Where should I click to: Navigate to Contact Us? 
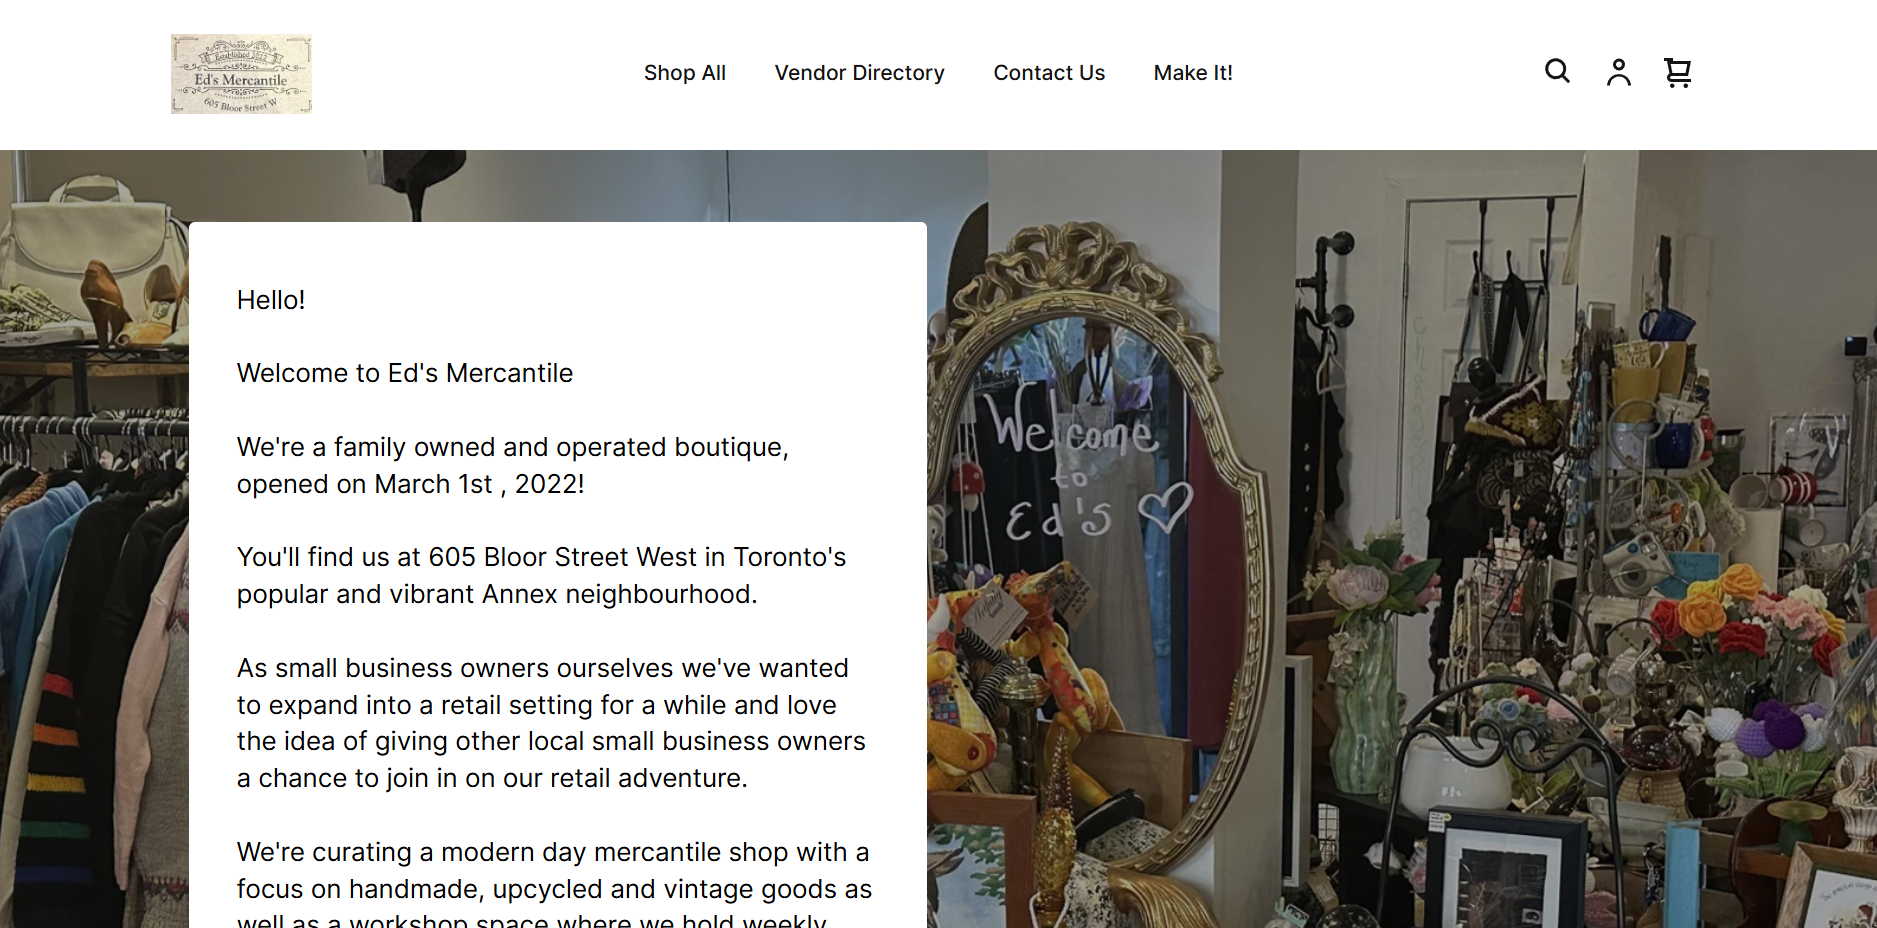(1049, 73)
